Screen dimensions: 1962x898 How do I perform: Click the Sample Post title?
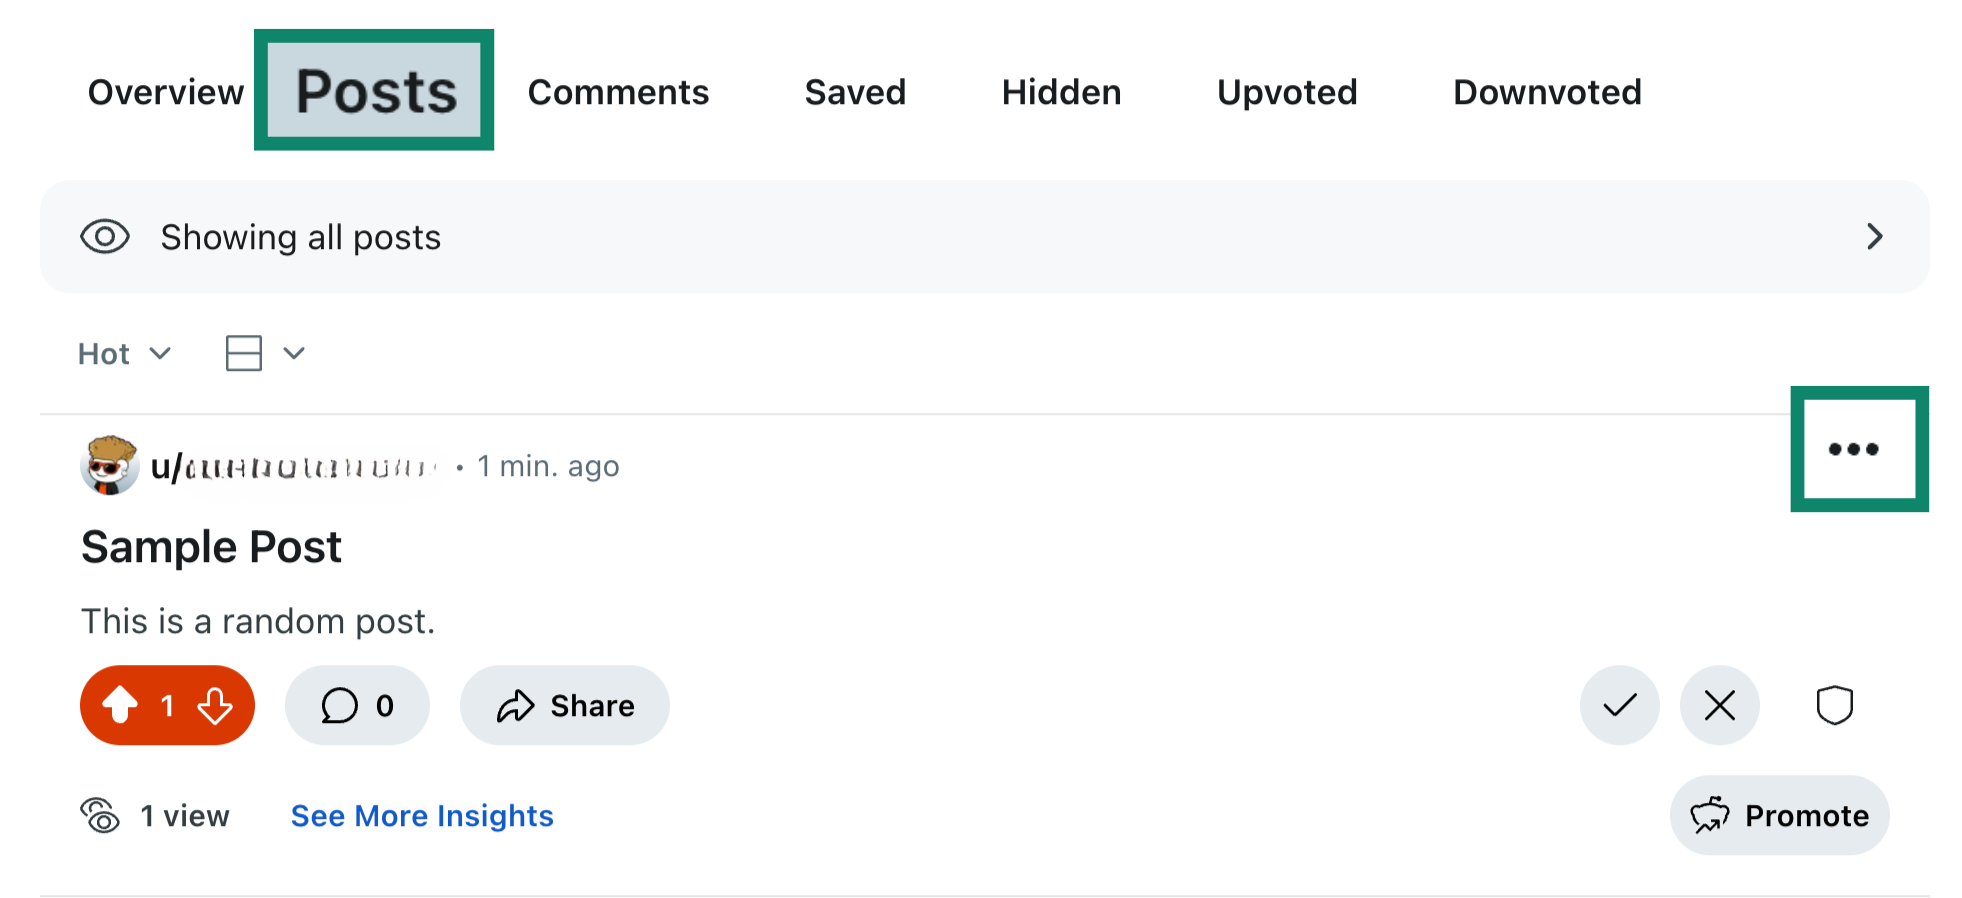pyautogui.click(x=211, y=546)
